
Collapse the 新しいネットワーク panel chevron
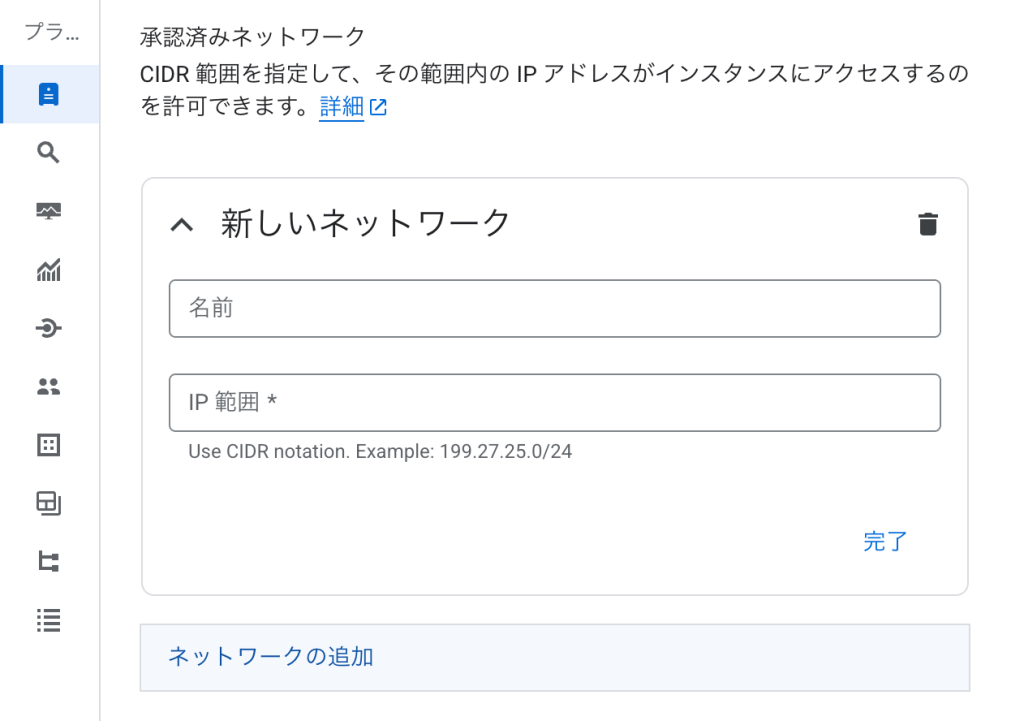182,225
